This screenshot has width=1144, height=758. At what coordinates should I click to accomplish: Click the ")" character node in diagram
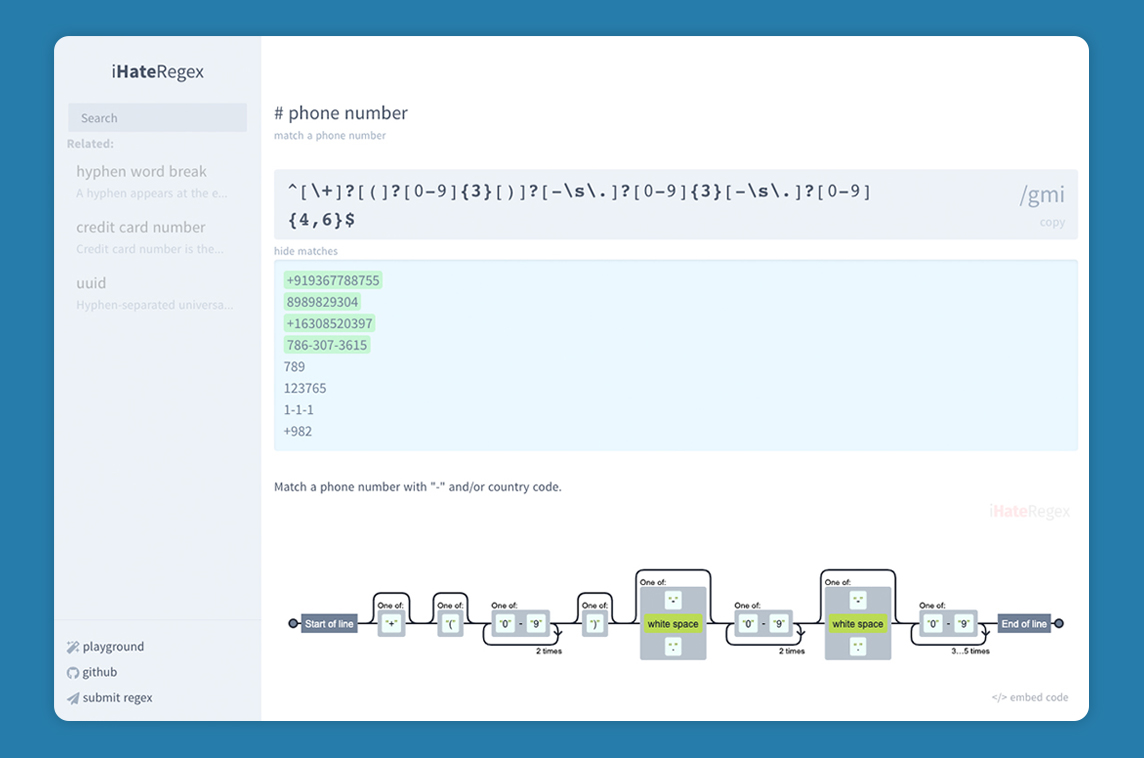[595, 624]
